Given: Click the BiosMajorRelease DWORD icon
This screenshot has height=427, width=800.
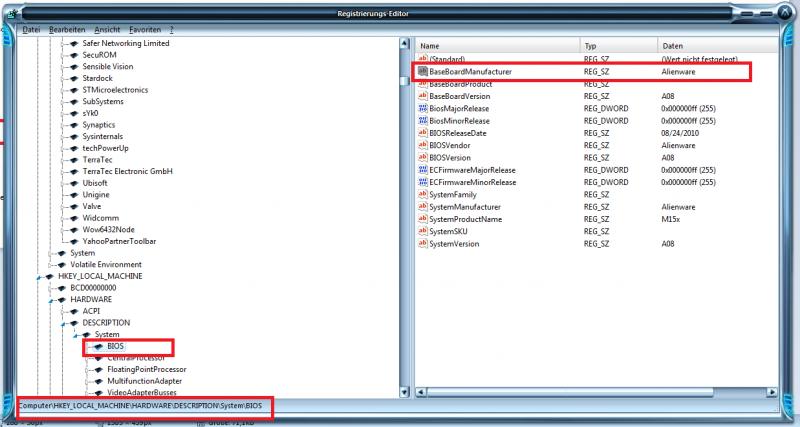Looking at the screenshot, I should pos(422,108).
